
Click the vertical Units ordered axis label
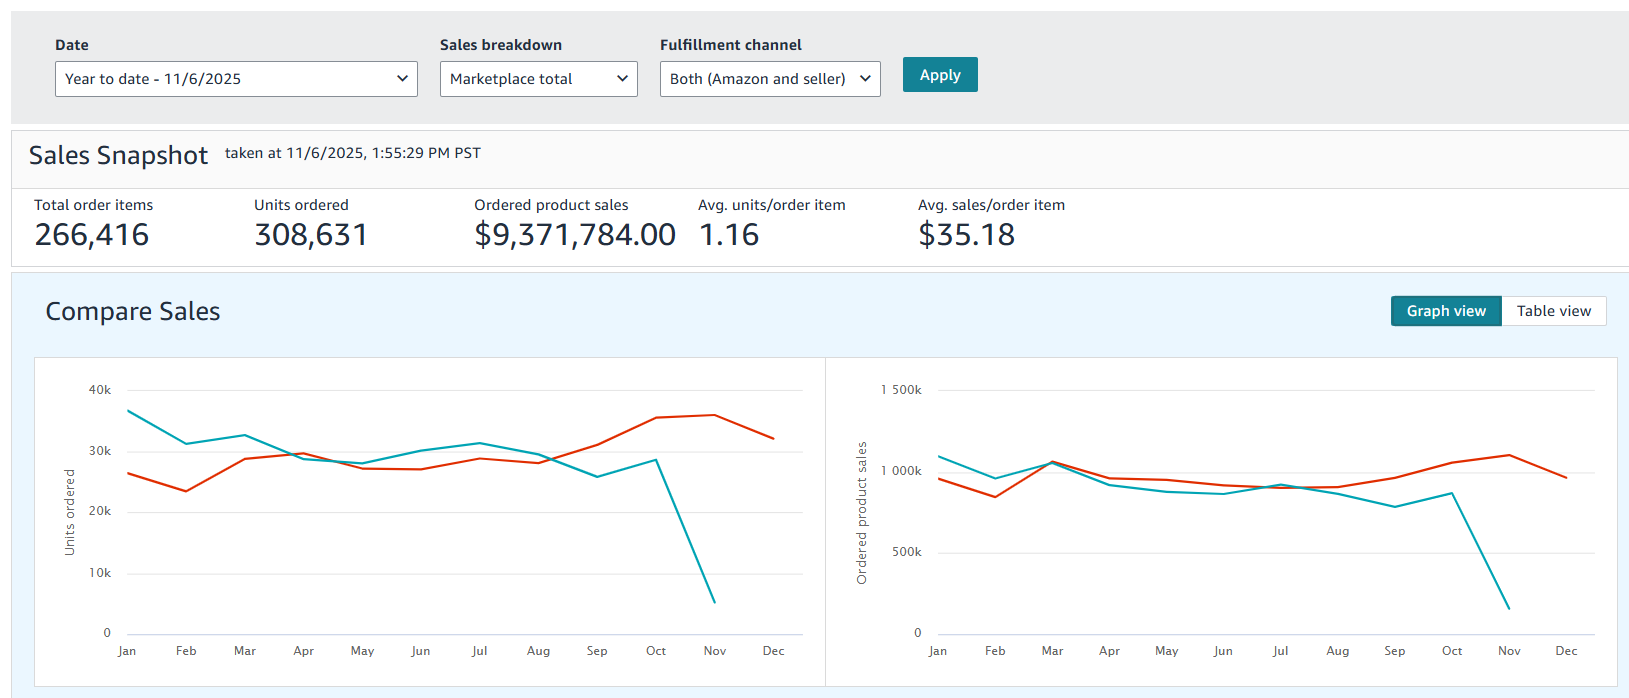[69, 512]
